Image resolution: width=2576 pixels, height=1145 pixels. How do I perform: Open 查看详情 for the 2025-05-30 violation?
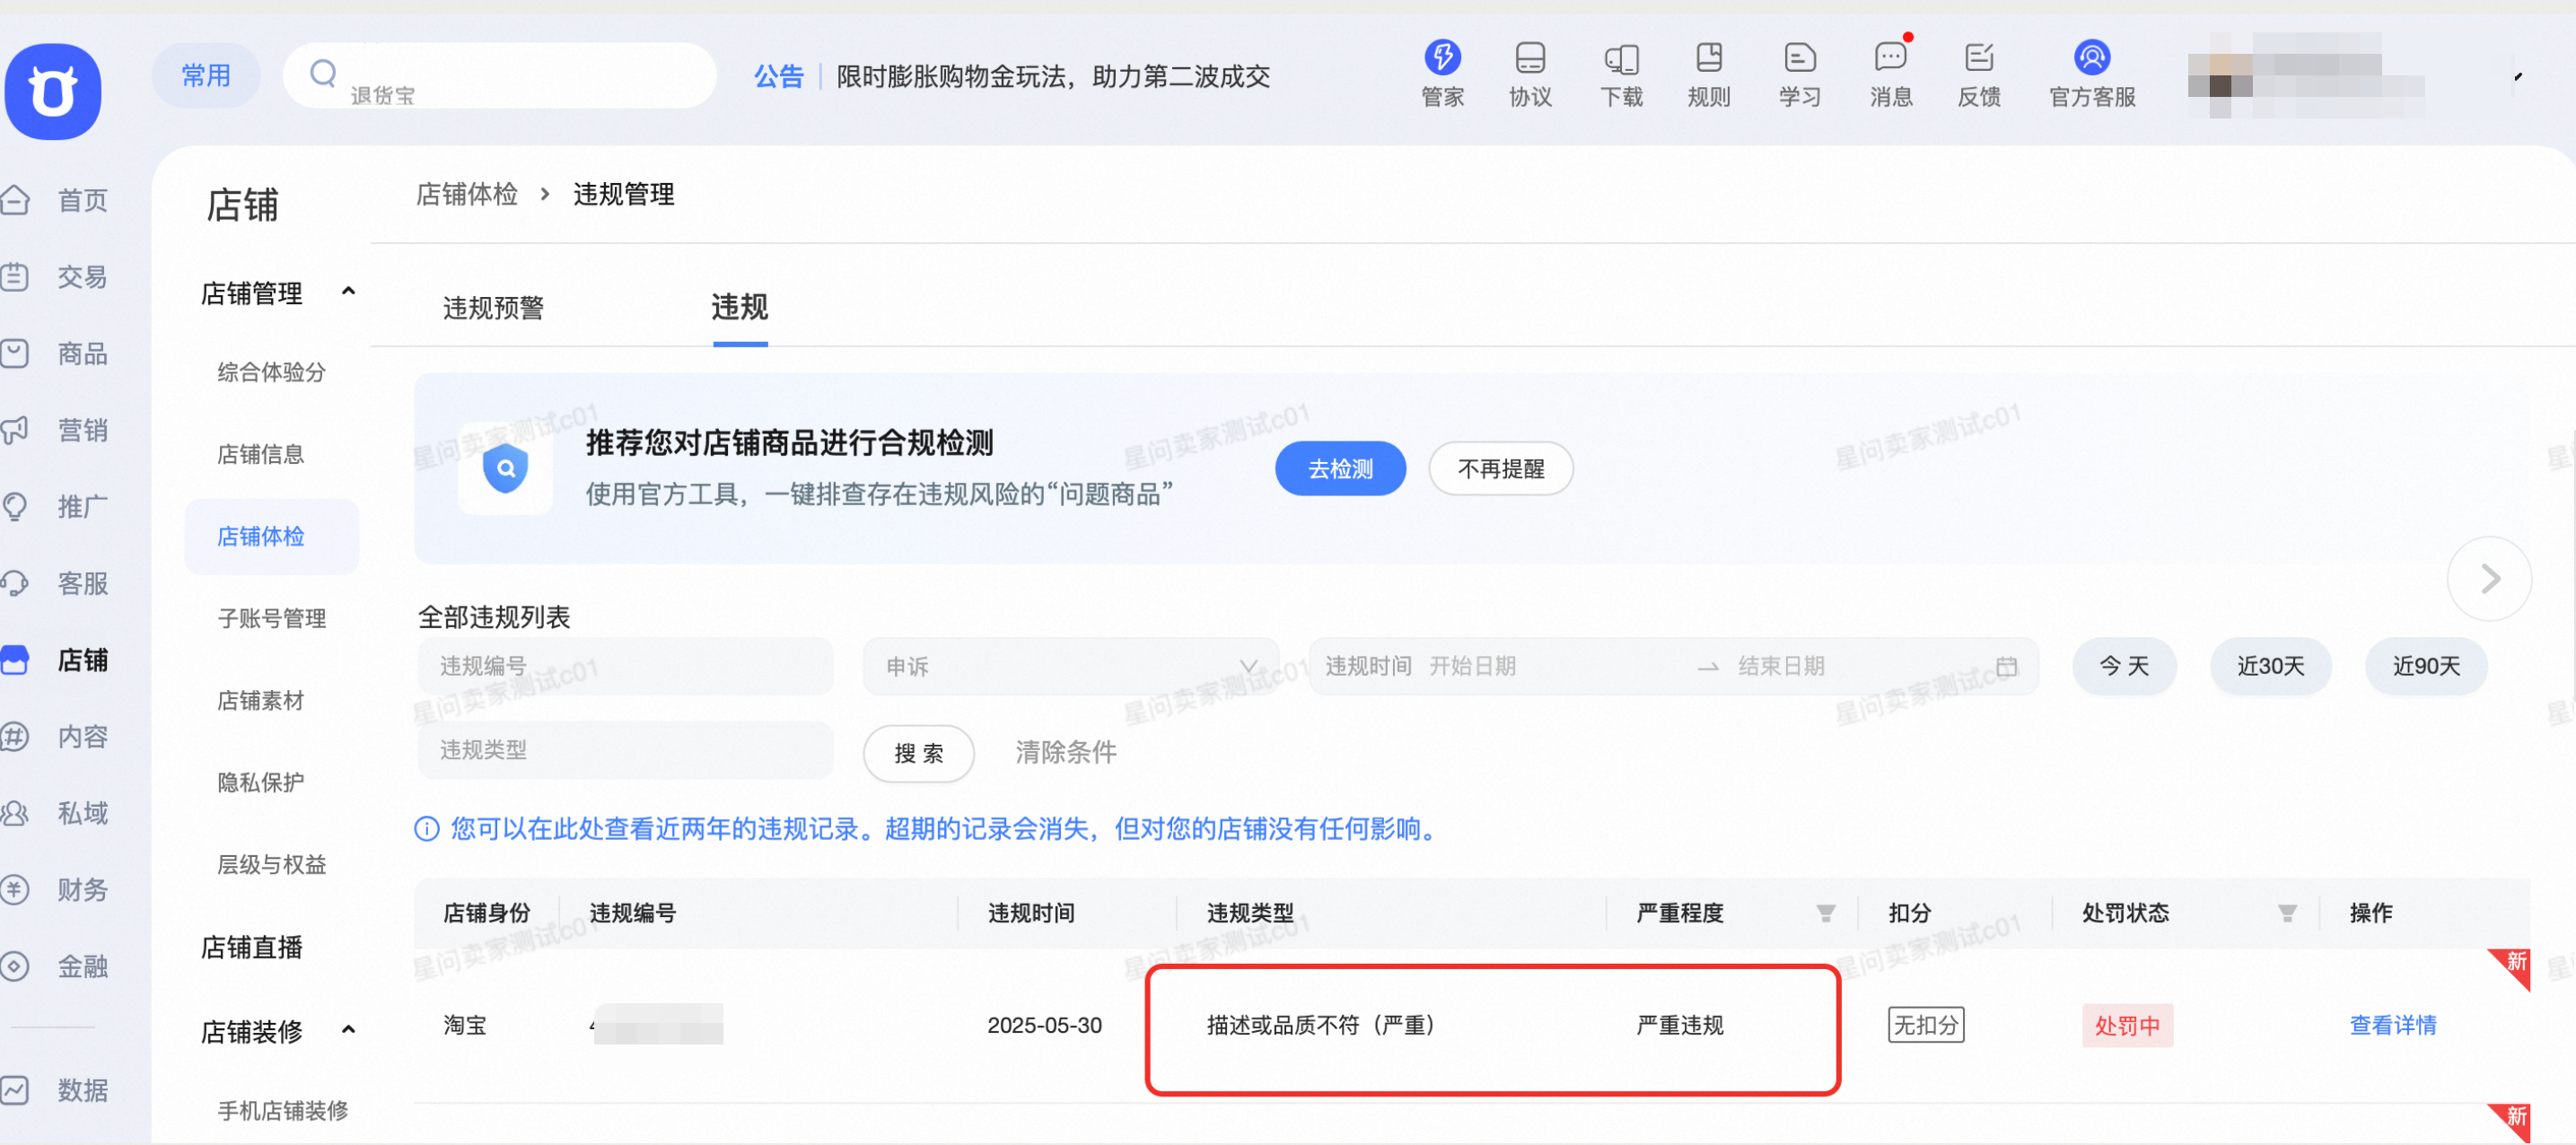click(2392, 1025)
